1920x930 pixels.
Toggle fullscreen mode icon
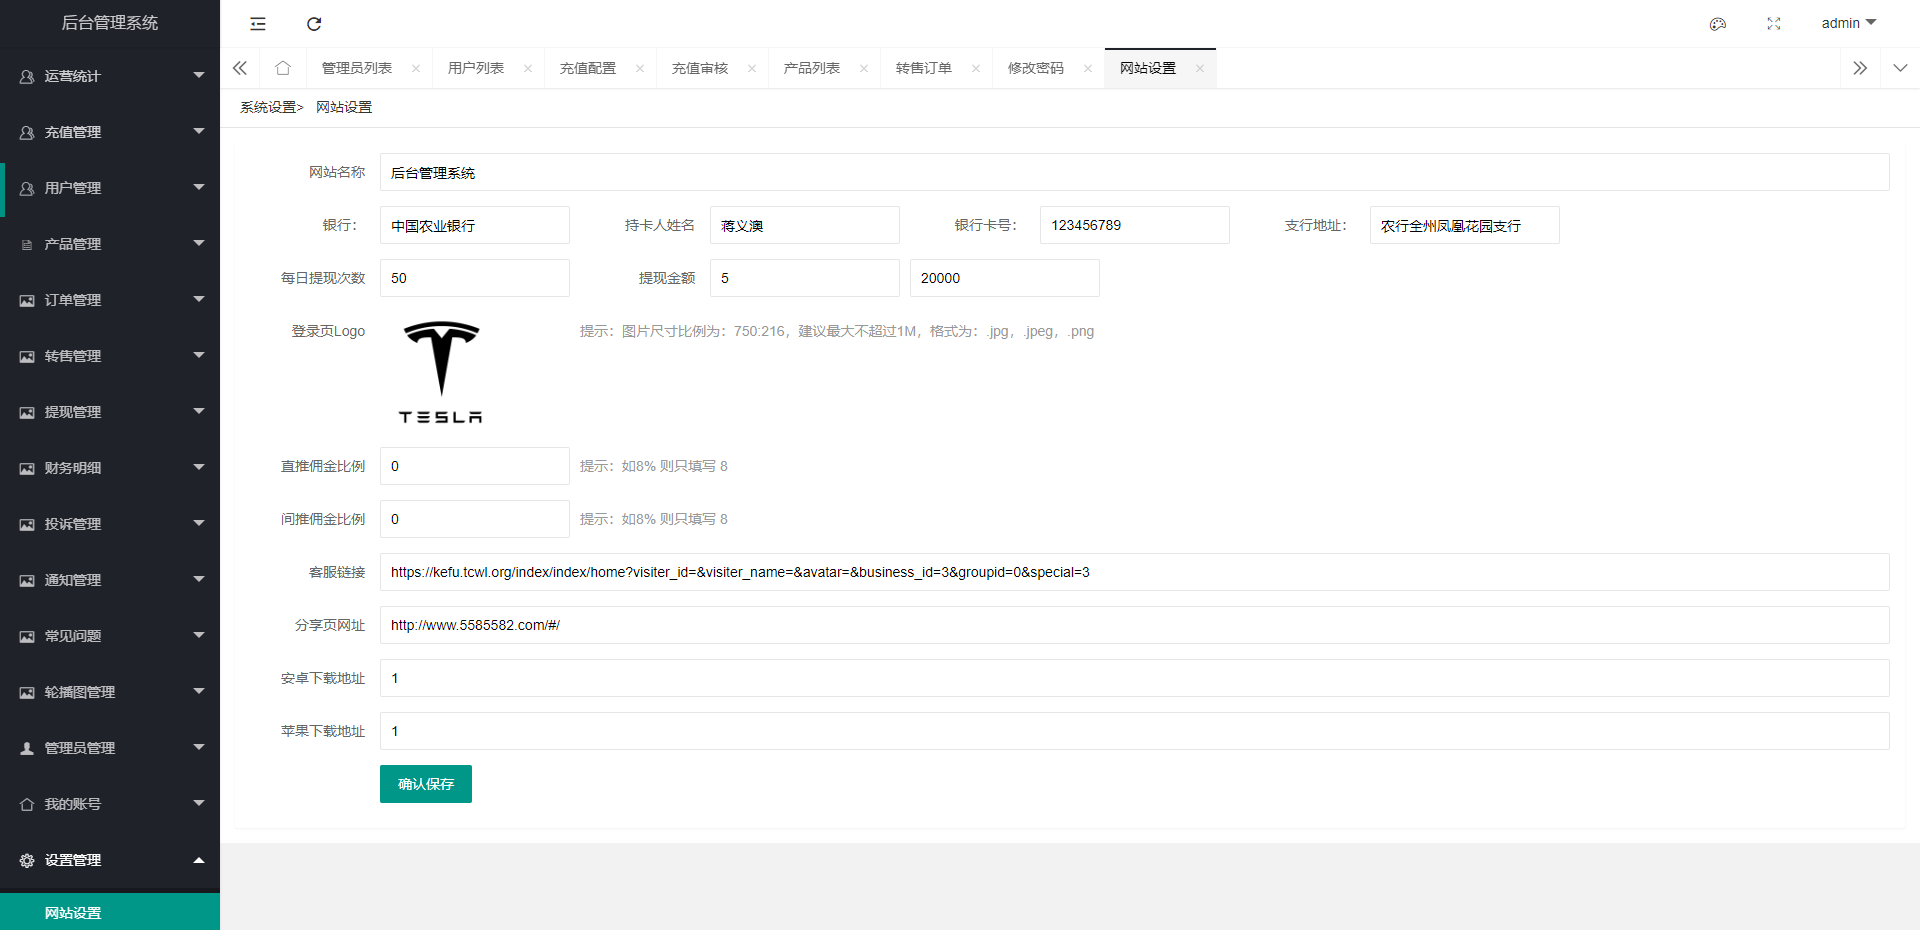point(1773,24)
